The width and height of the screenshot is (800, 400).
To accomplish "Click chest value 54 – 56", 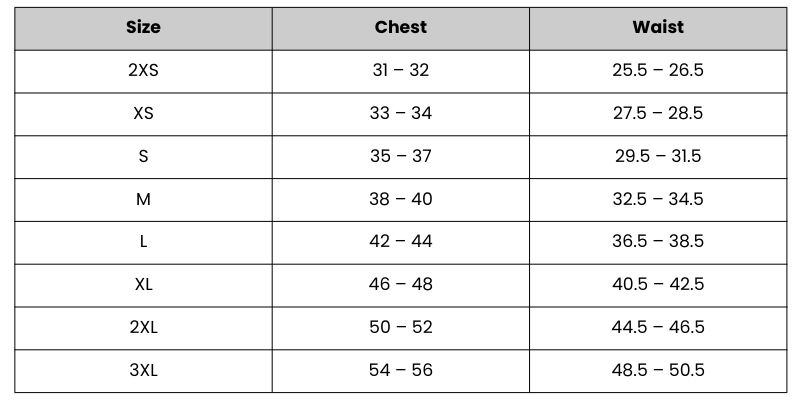I will point(400,371).
